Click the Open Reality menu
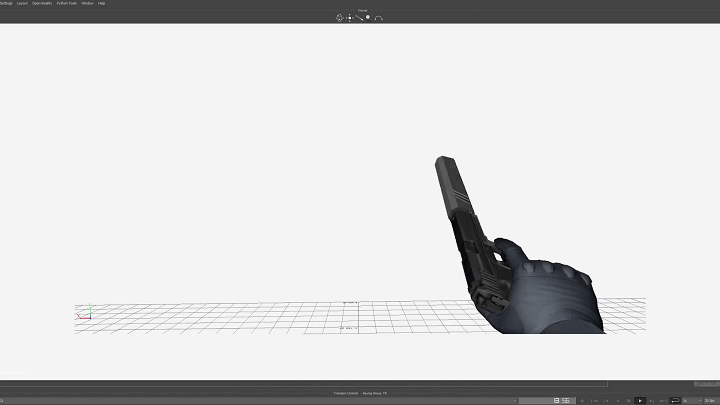 [41, 3]
